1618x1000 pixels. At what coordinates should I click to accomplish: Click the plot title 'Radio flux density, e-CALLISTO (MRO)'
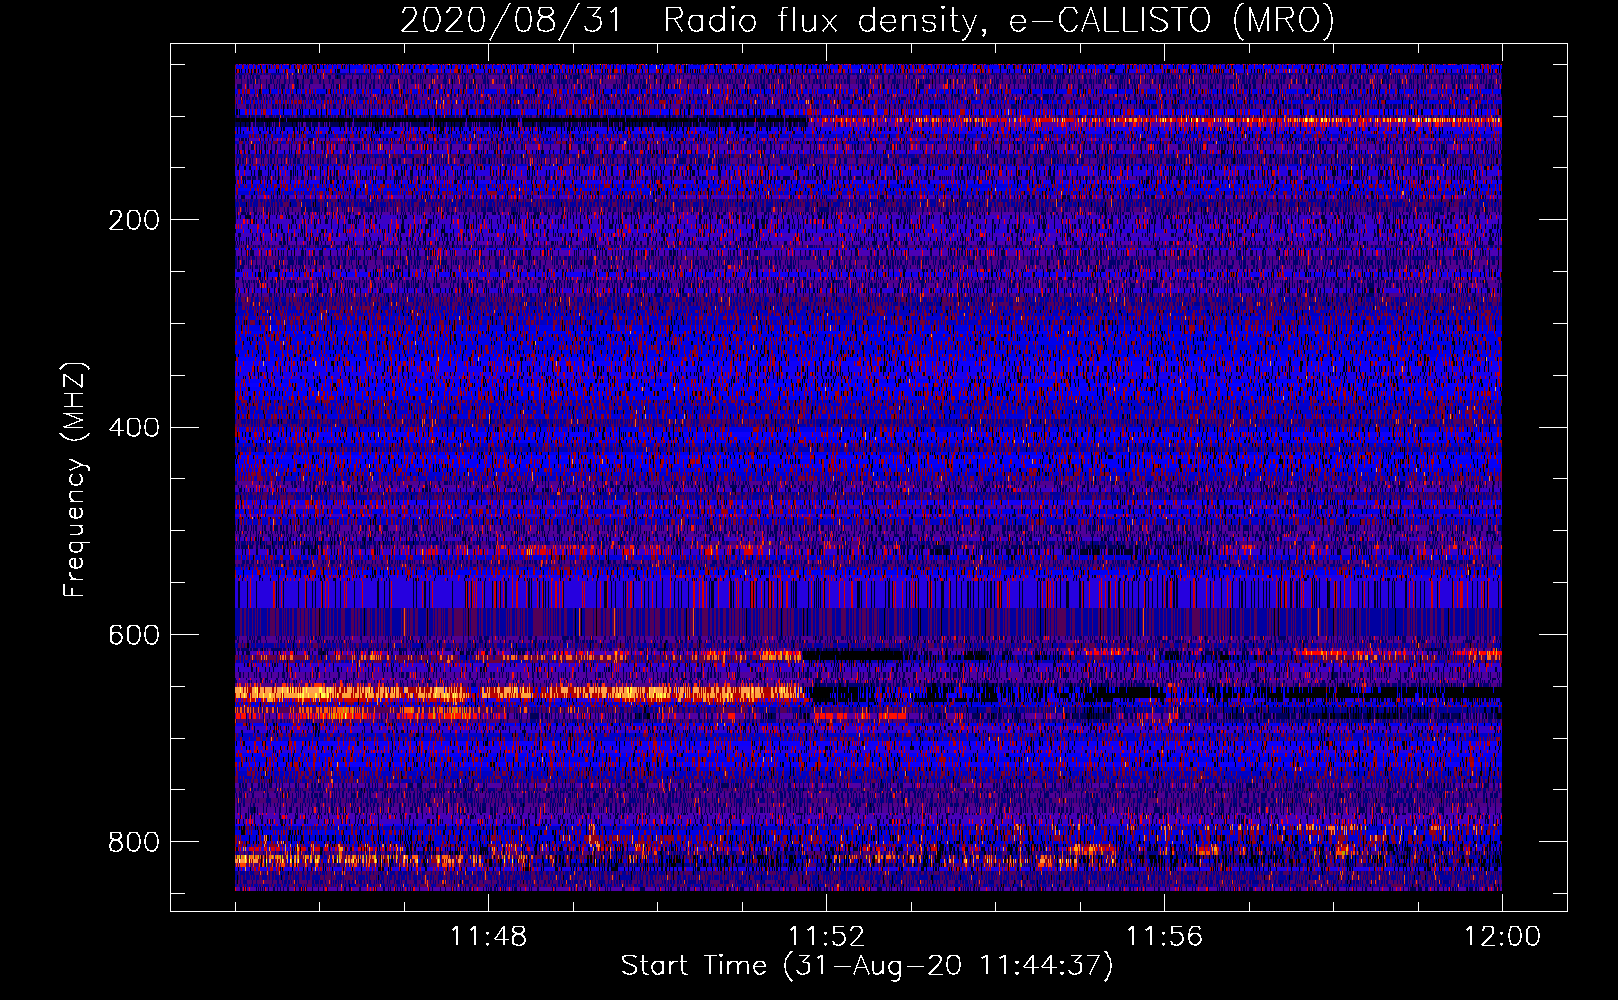[x=998, y=21]
